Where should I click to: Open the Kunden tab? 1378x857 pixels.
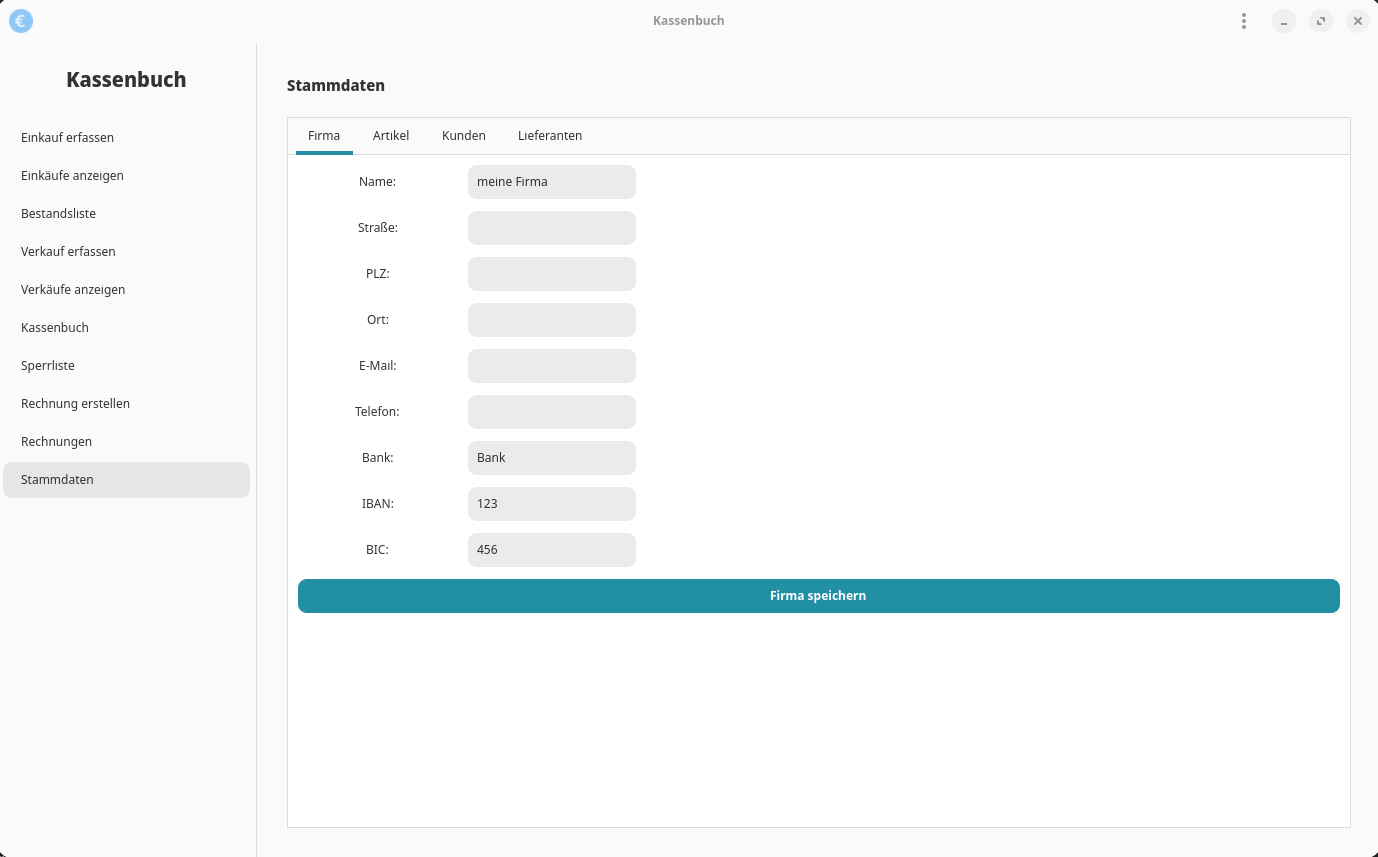click(x=464, y=136)
